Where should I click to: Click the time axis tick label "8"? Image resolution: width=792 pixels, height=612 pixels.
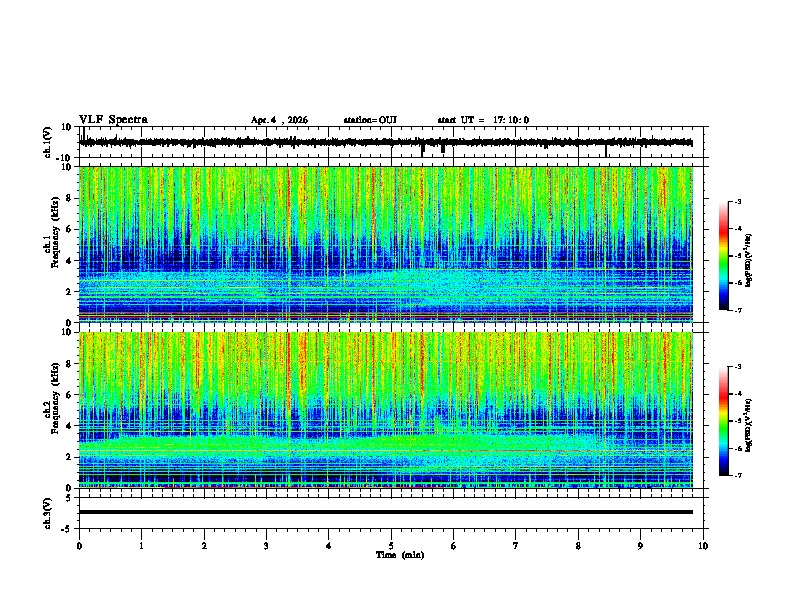click(578, 546)
